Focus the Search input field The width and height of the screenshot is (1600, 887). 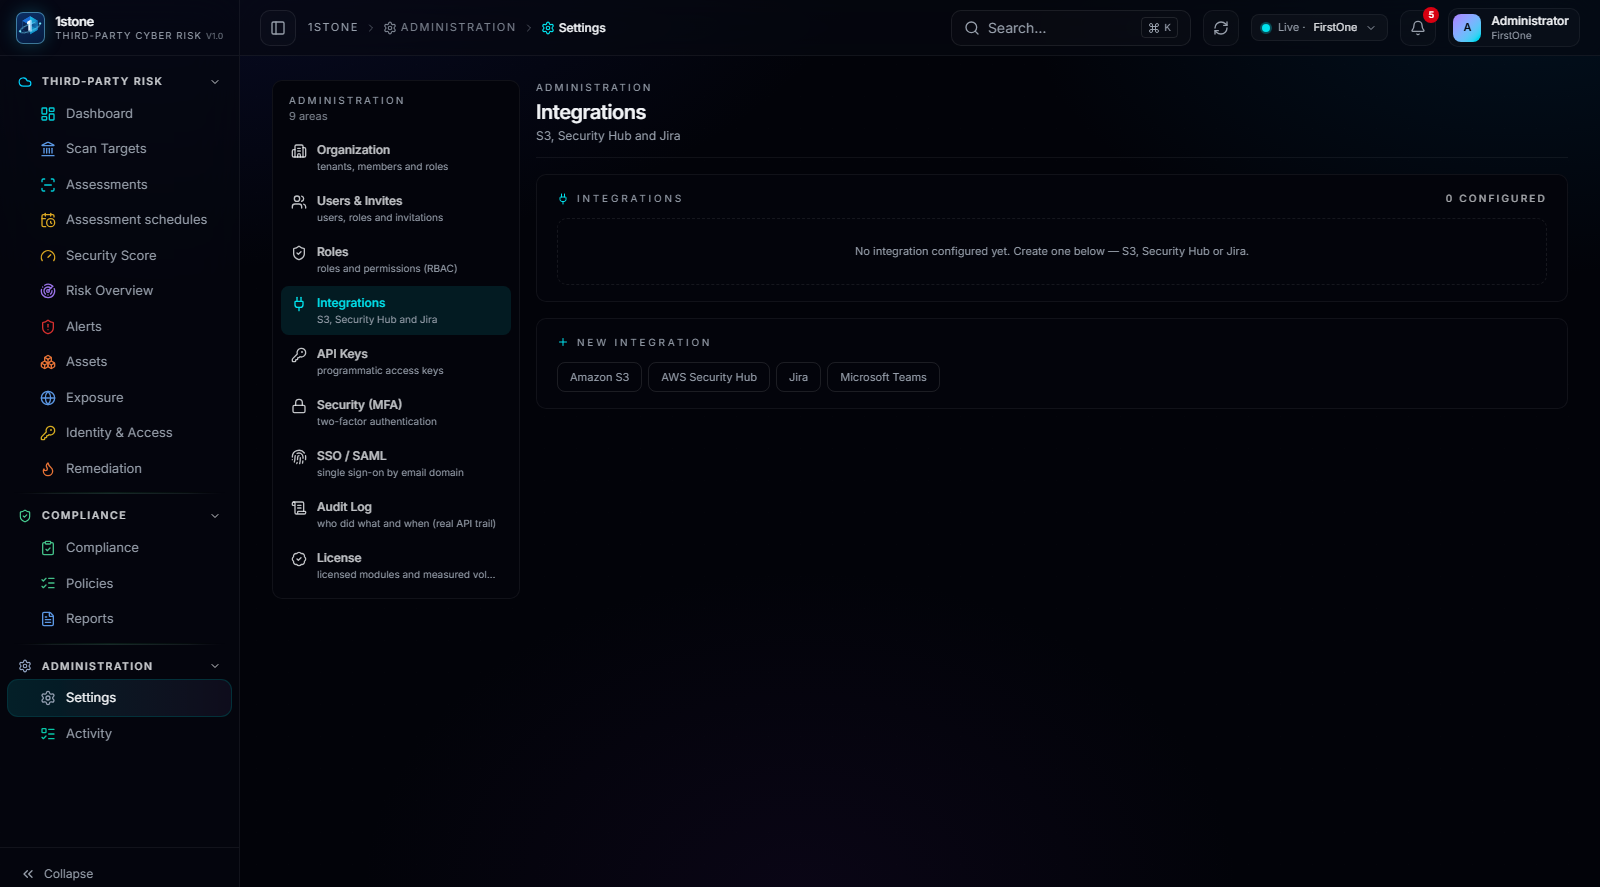(x=1070, y=28)
